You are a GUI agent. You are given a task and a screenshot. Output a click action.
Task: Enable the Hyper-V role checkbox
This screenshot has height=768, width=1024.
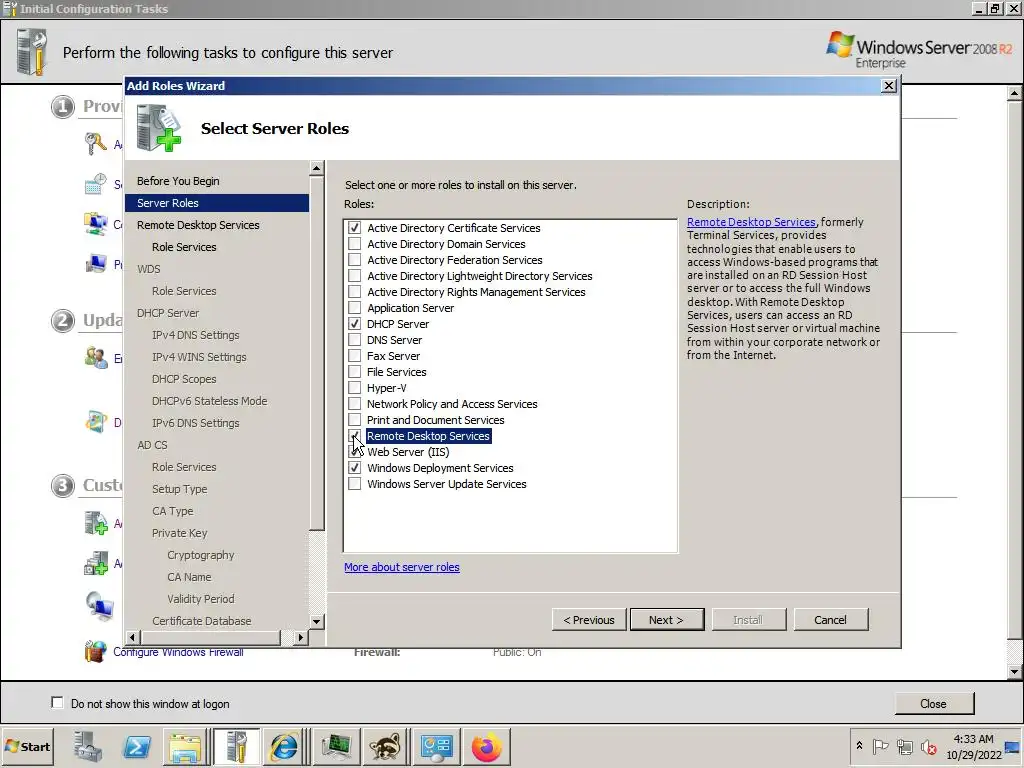[x=355, y=388]
